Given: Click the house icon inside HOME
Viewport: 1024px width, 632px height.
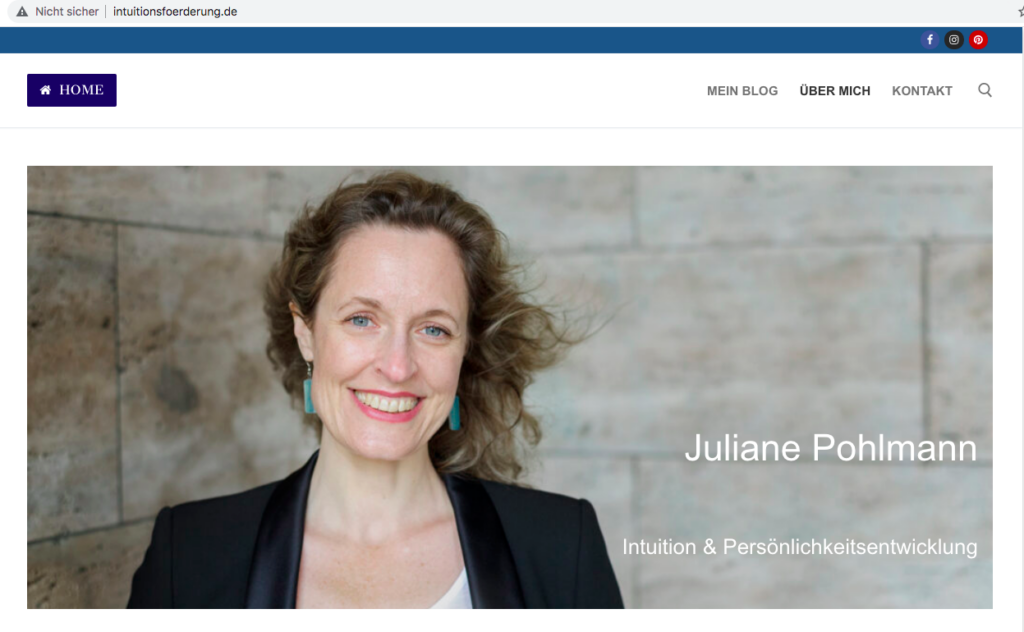Looking at the screenshot, I should (45, 90).
